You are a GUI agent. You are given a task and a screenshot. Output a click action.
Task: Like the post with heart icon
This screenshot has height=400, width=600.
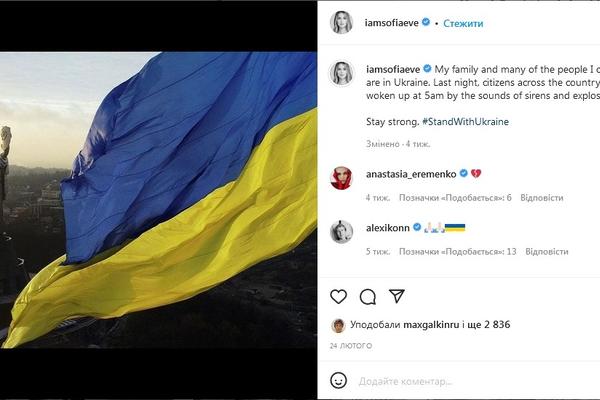(x=339, y=297)
